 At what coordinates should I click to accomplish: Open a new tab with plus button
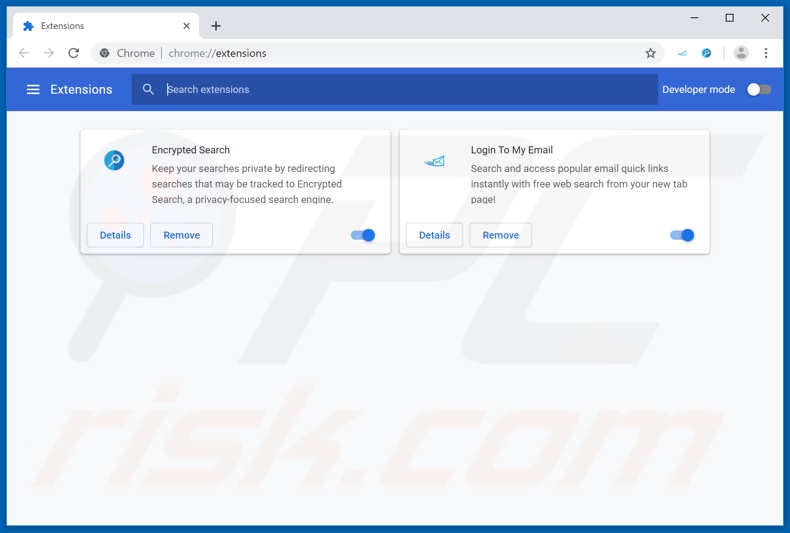click(216, 26)
